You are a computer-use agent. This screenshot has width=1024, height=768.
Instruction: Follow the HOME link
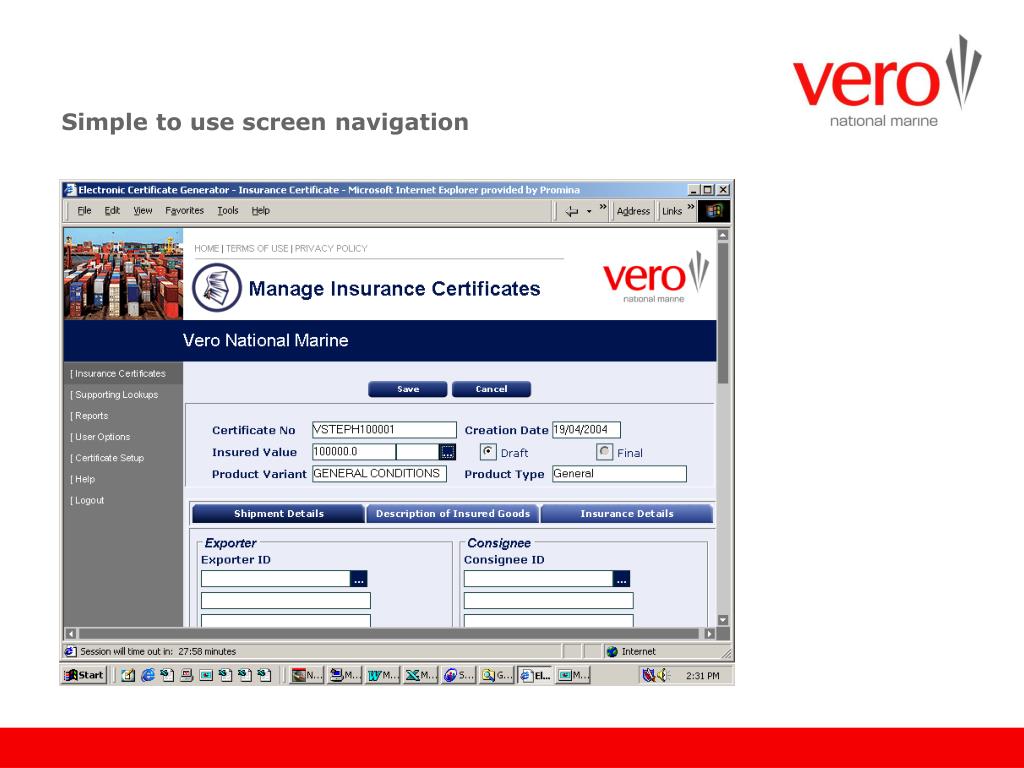point(206,248)
